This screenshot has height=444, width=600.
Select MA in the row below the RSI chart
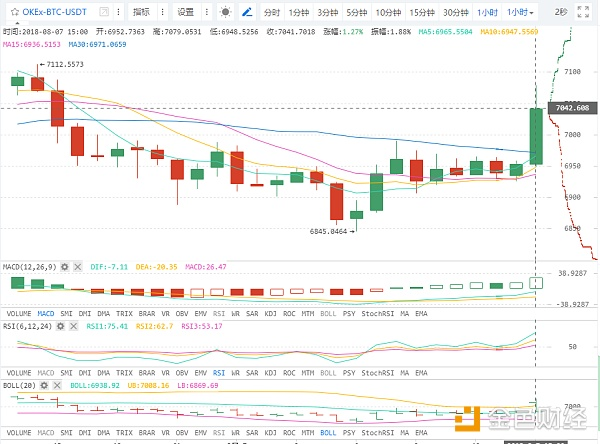404,373
